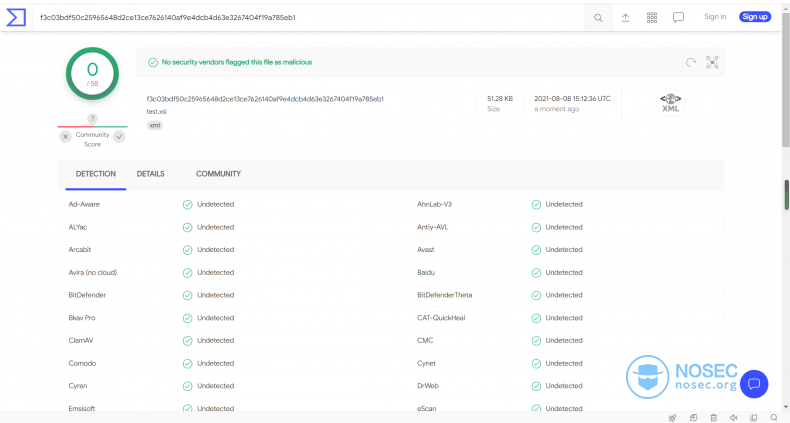Image resolution: width=790 pixels, height=423 pixels.
Task: Click the trash icon in bottom bar
Action: tap(713, 417)
